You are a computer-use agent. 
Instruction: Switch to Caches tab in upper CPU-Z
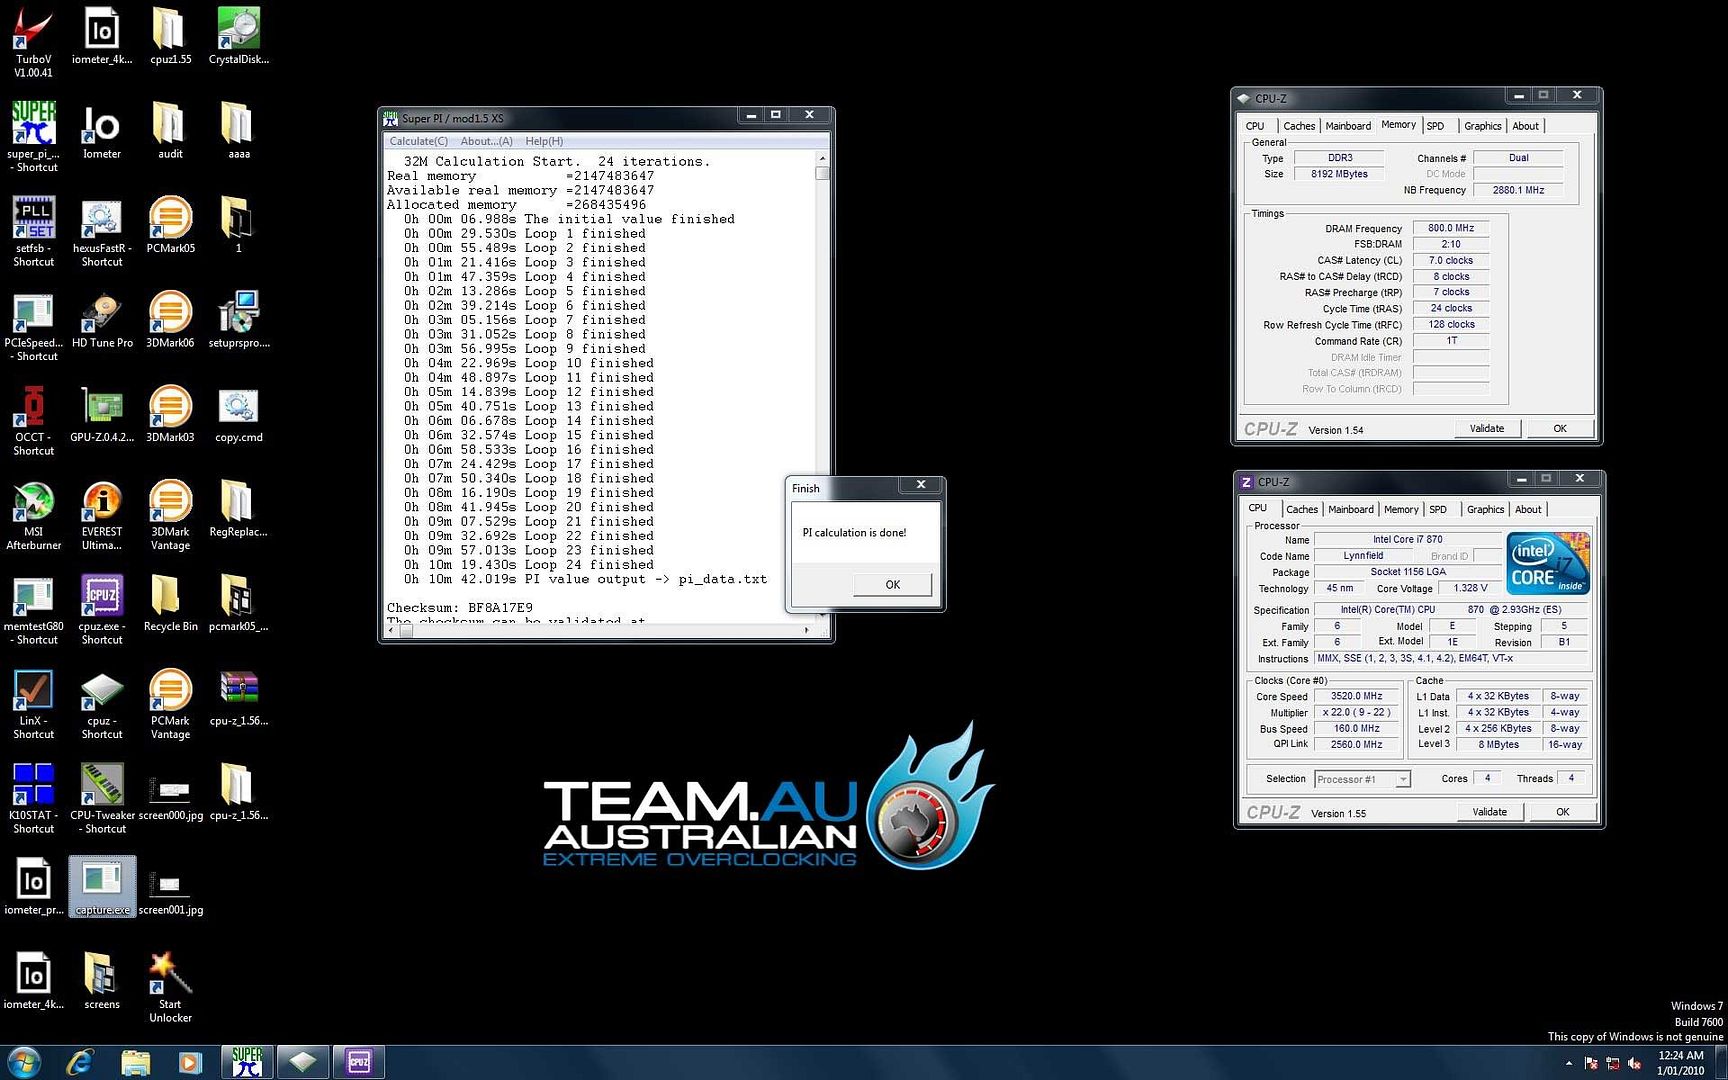tap(1299, 126)
